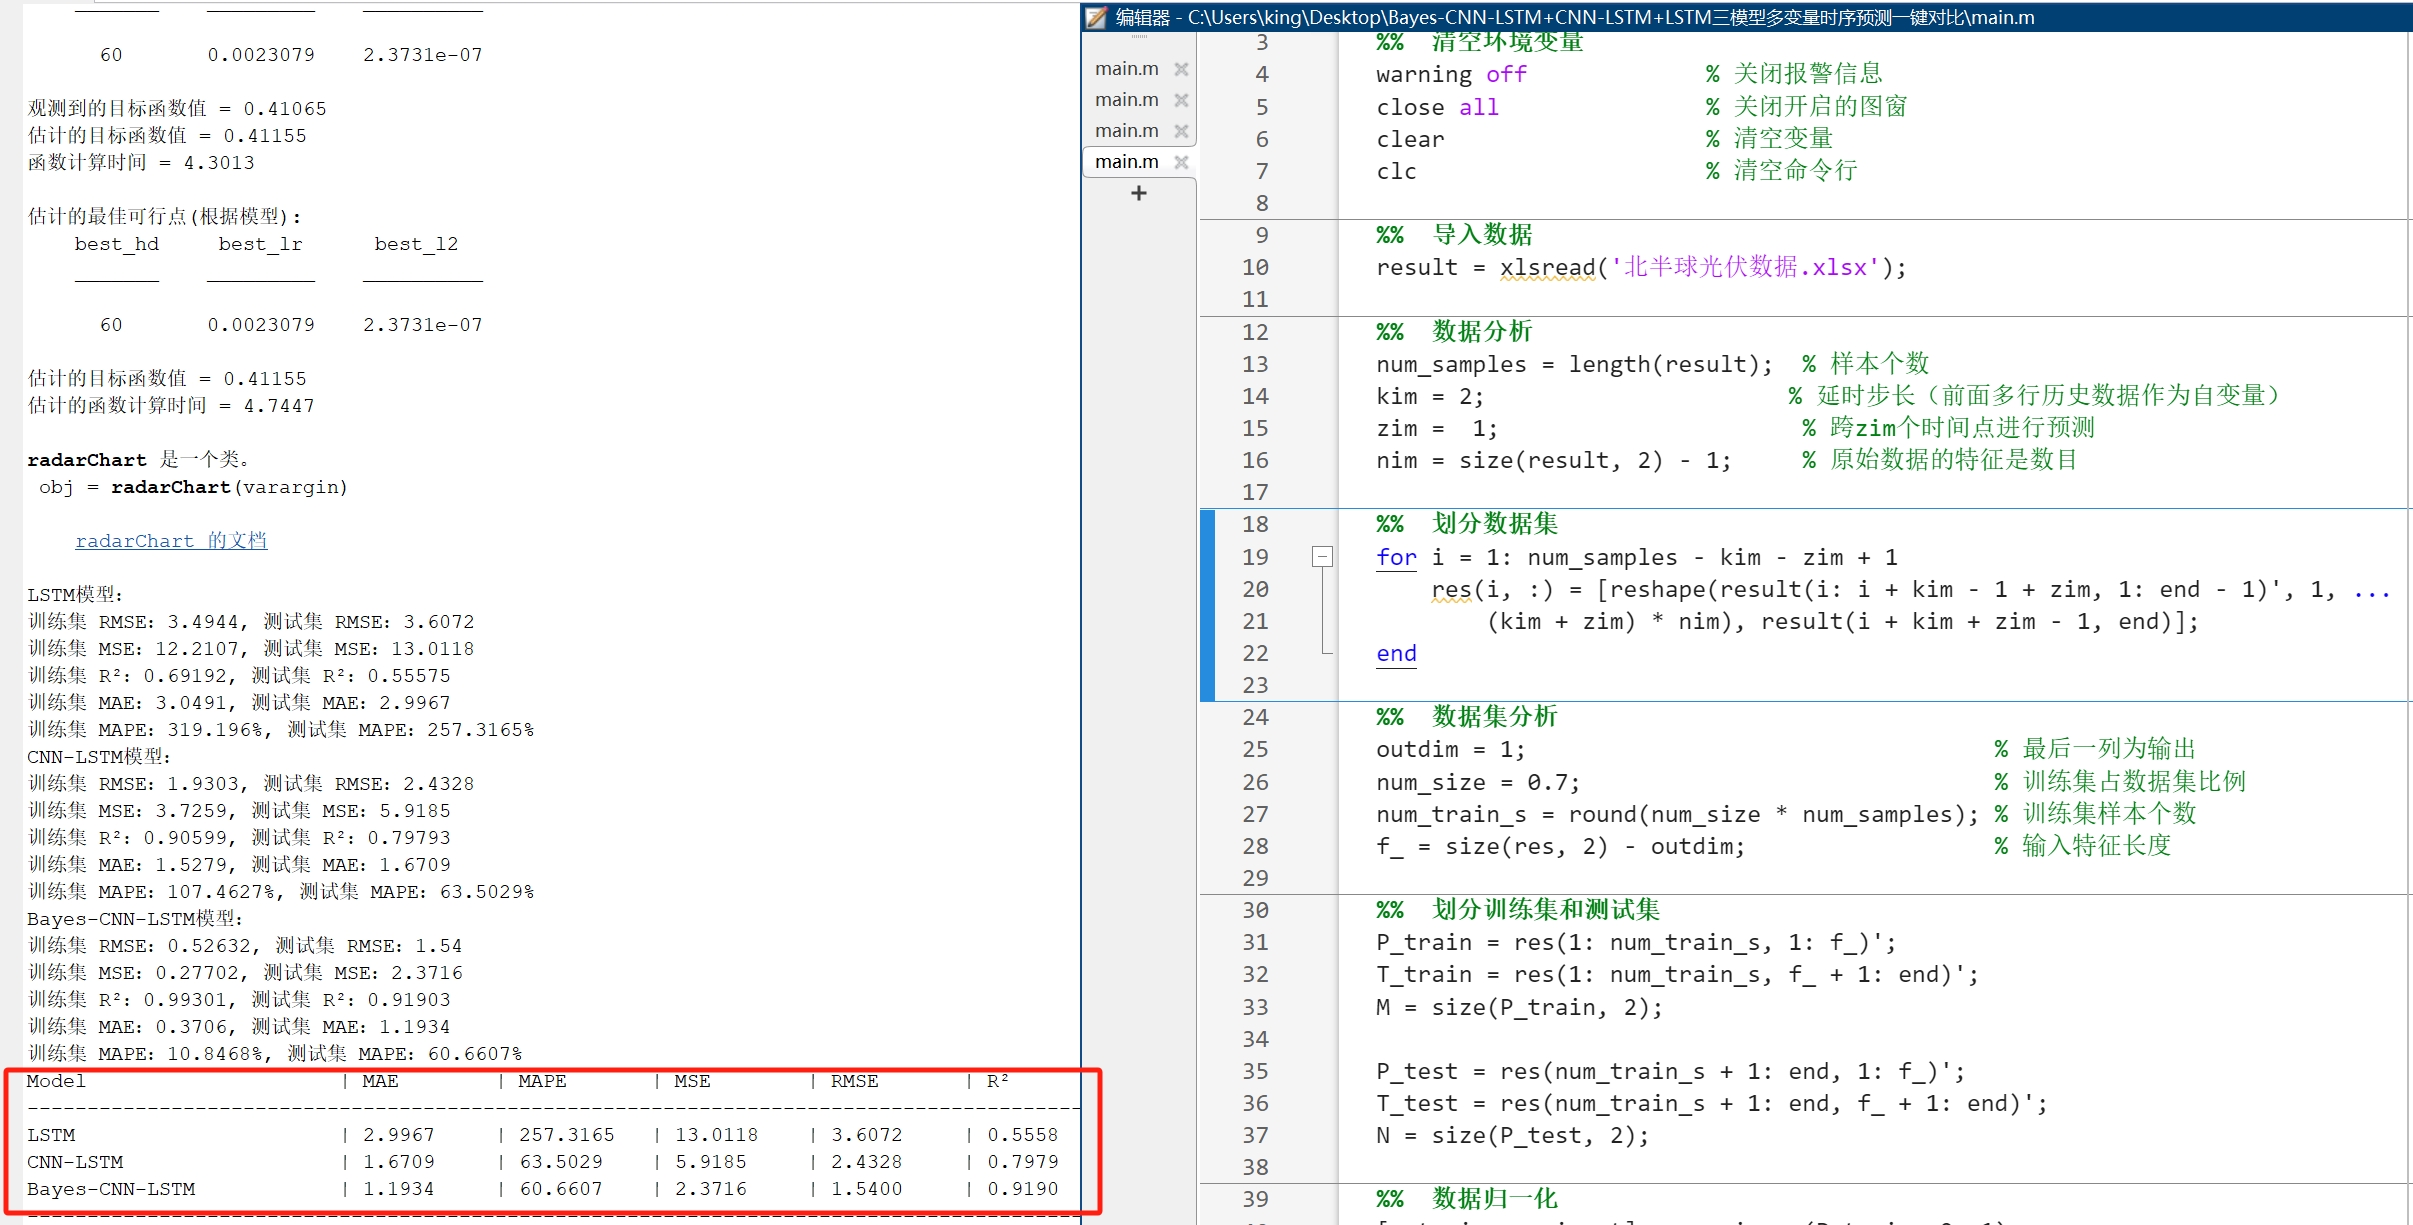Viewport: 2413px width, 1225px height.
Task: Place cursor on 'warning off' code line
Action: 1451,74
